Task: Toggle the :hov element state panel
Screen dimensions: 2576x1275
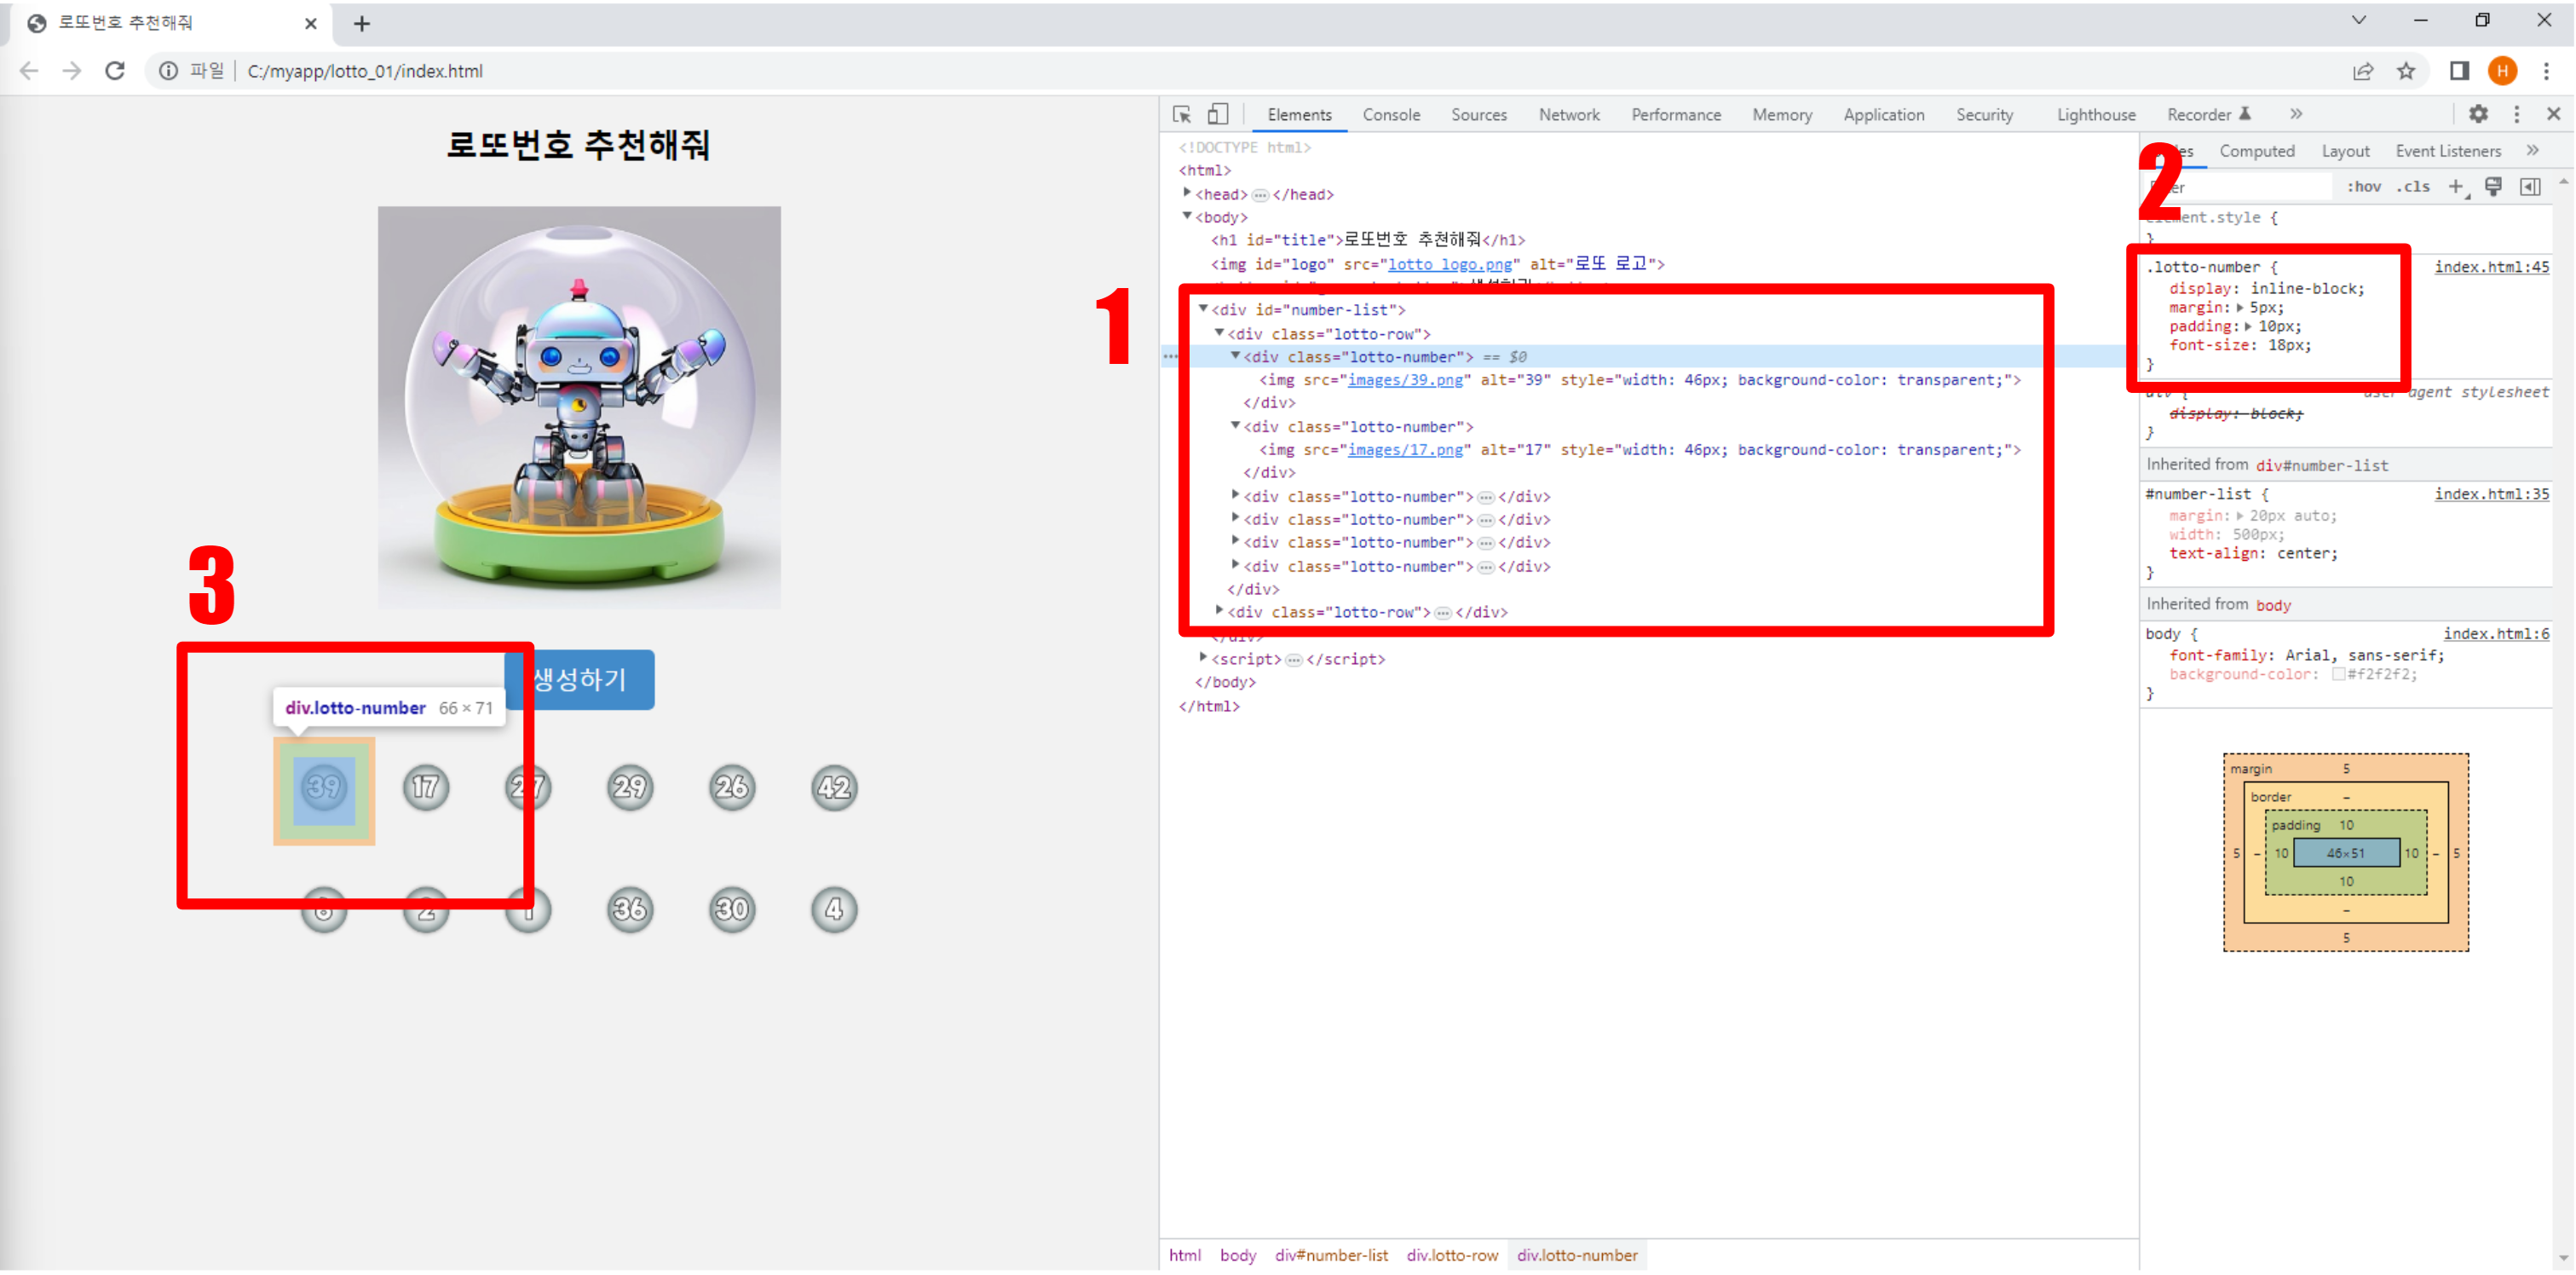Action: pyautogui.click(x=2364, y=187)
